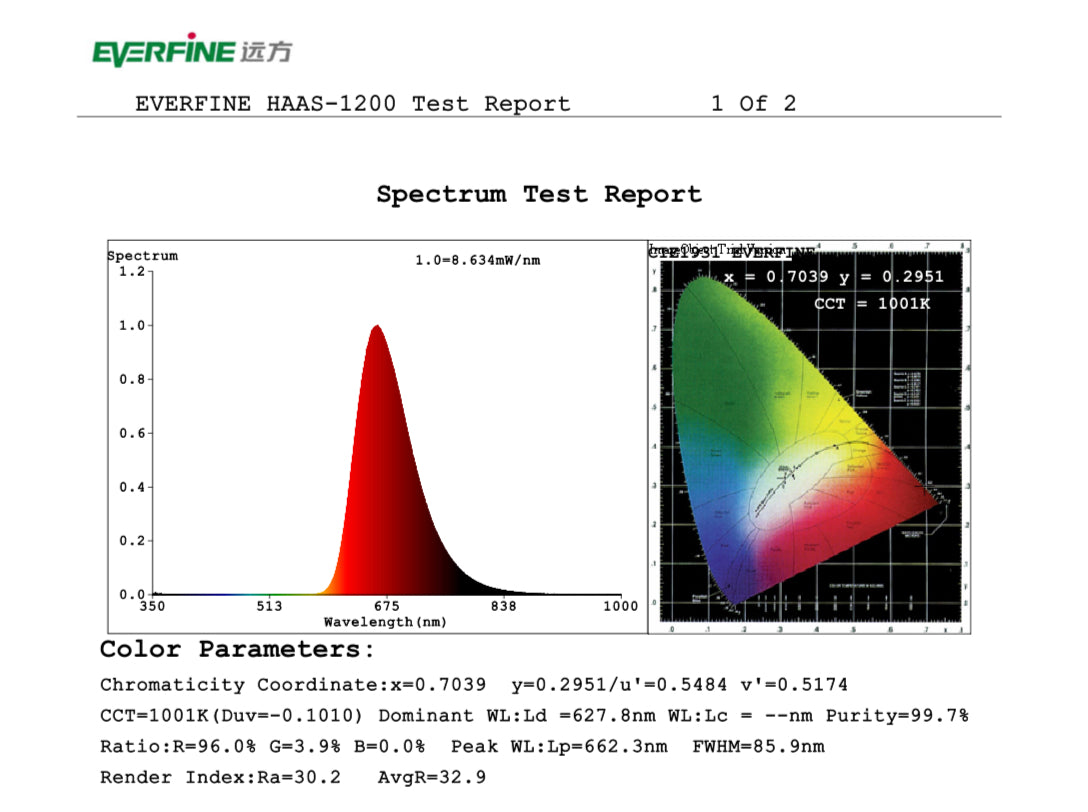Click the 'Color Parameters:' section heading
This screenshot has height=812, width=1088.
(x=237, y=650)
